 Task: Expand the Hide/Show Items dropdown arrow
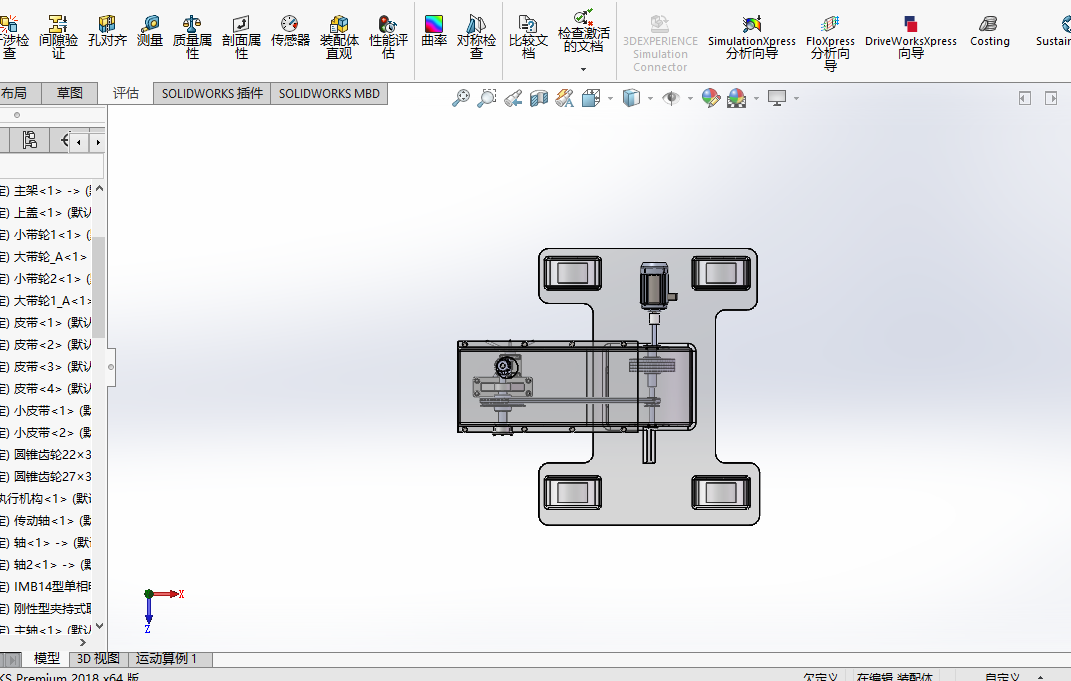(x=690, y=99)
